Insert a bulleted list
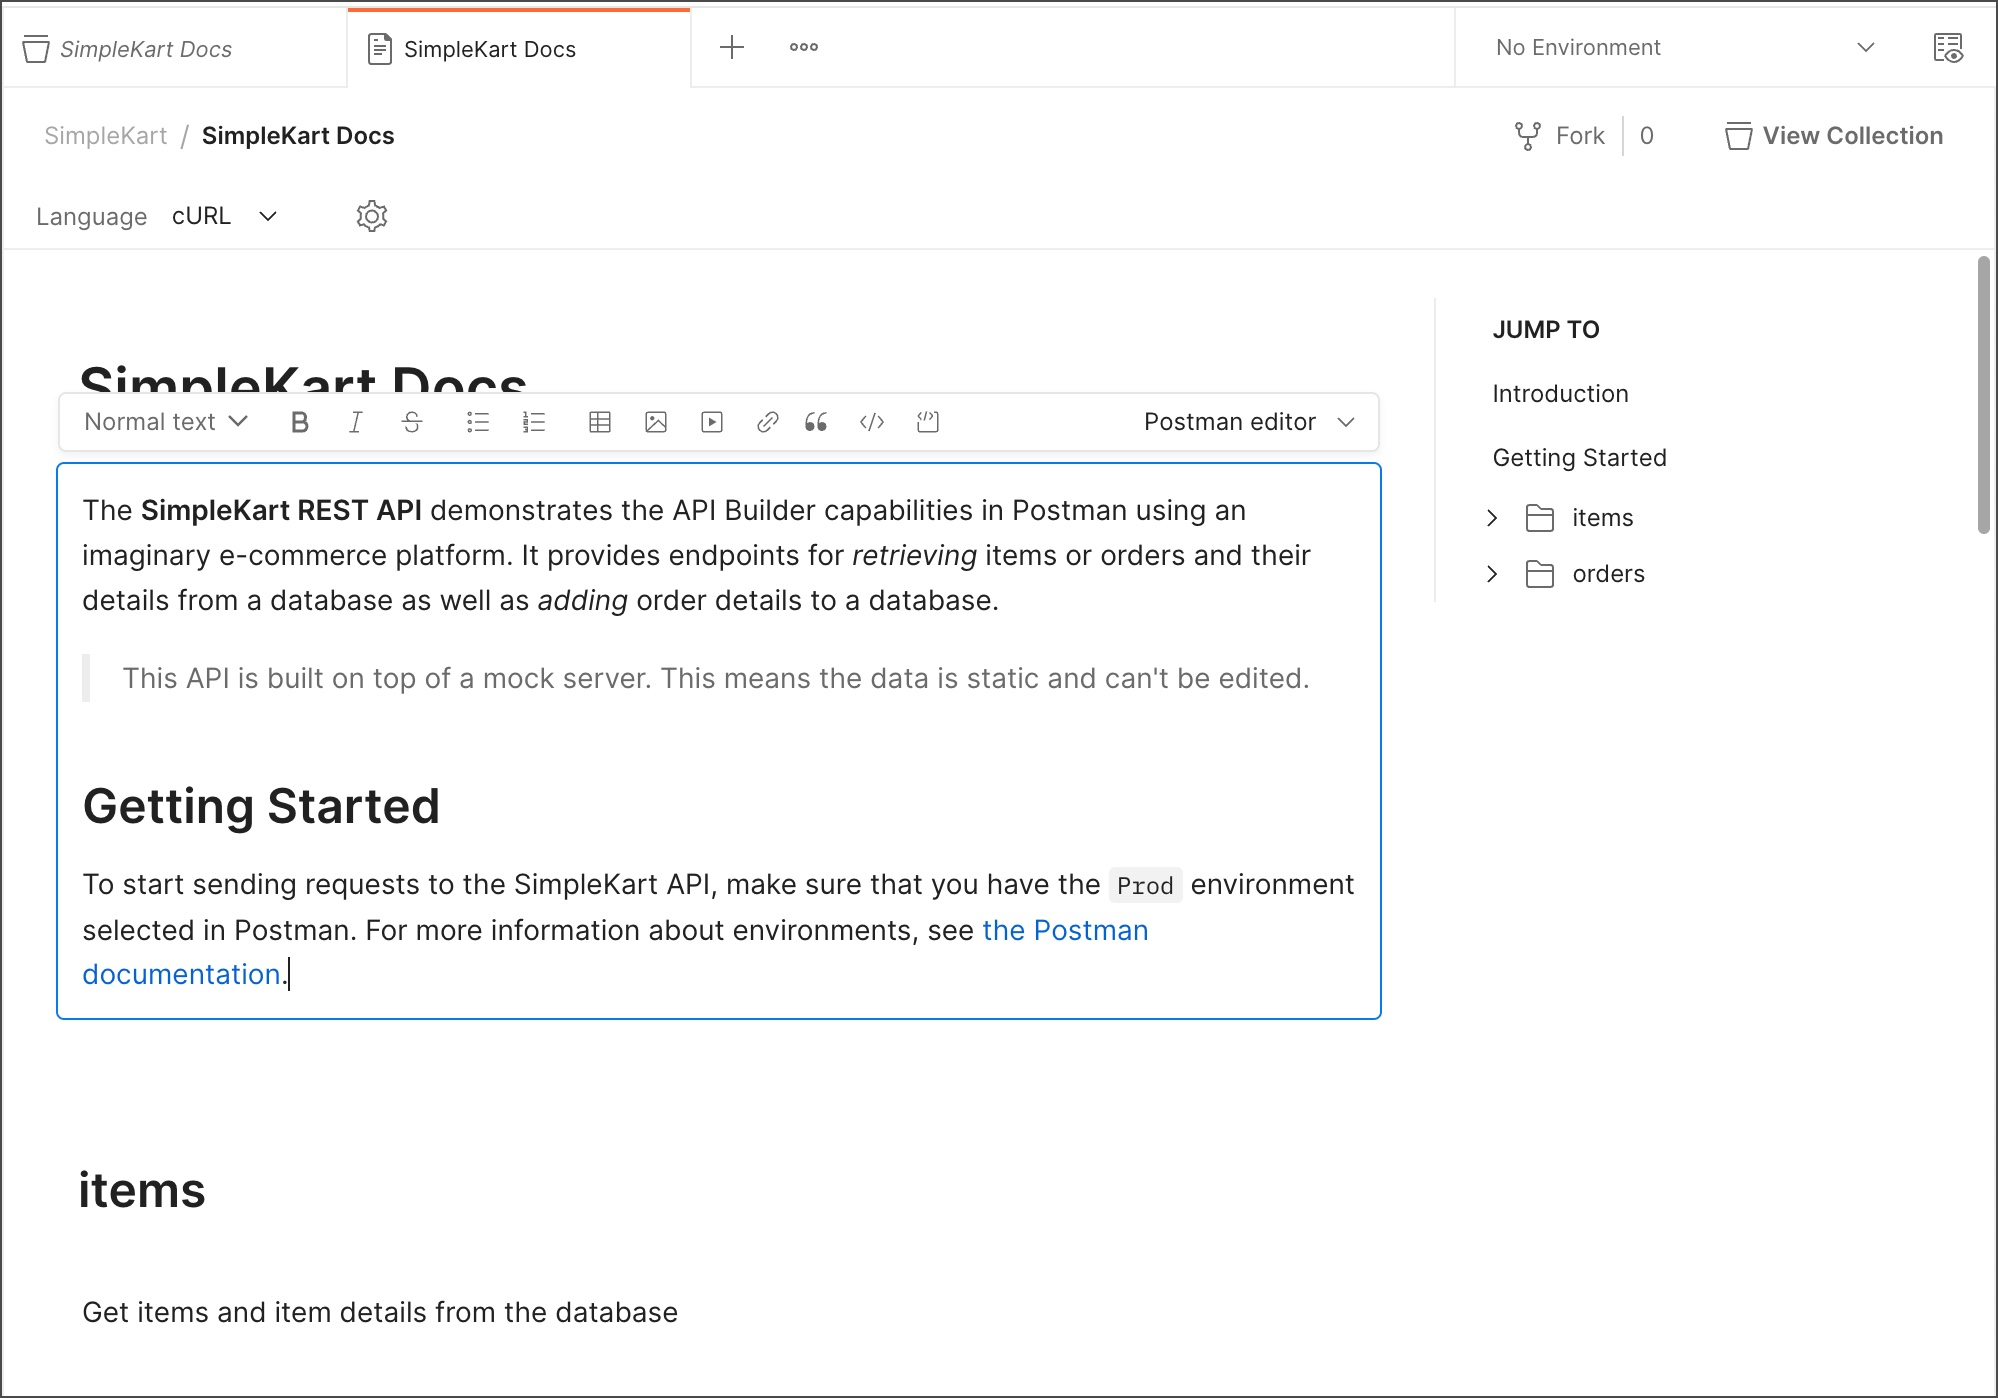The height and width of the screenshot is (1398, 1998). tap(478, 422)
